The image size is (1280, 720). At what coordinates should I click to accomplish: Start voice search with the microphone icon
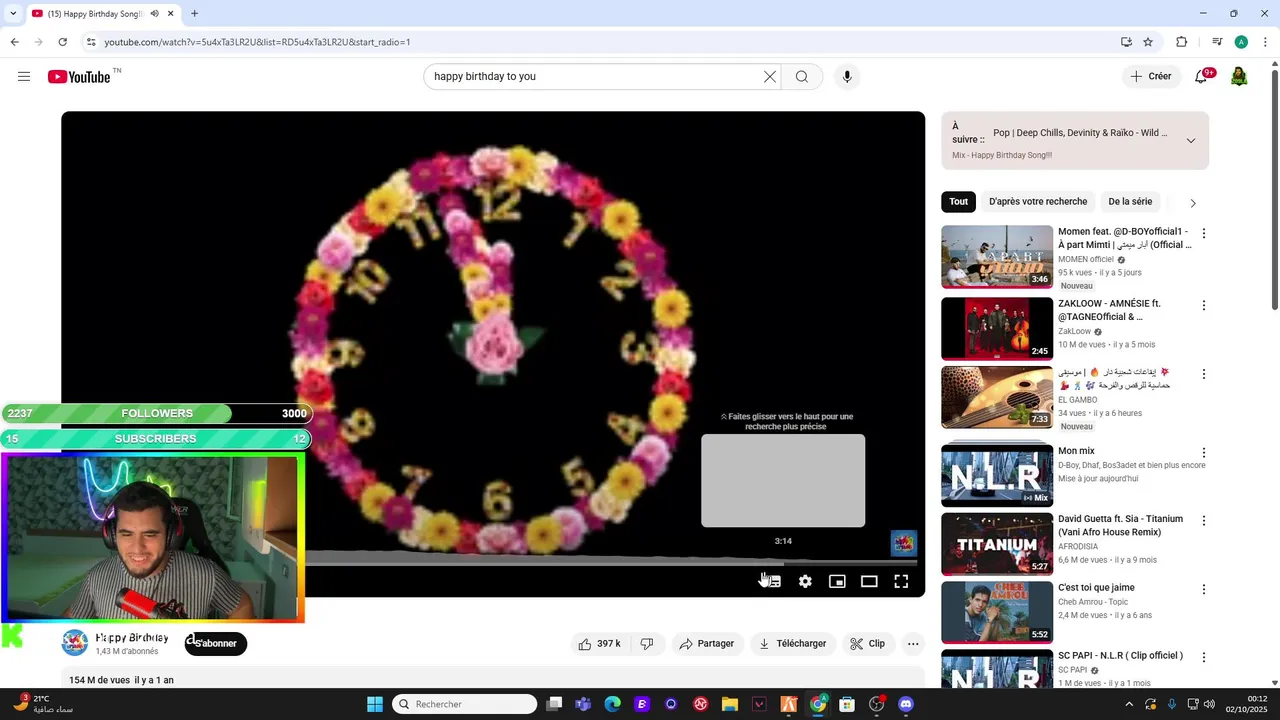pyautogui.click(x=847, y=77)
